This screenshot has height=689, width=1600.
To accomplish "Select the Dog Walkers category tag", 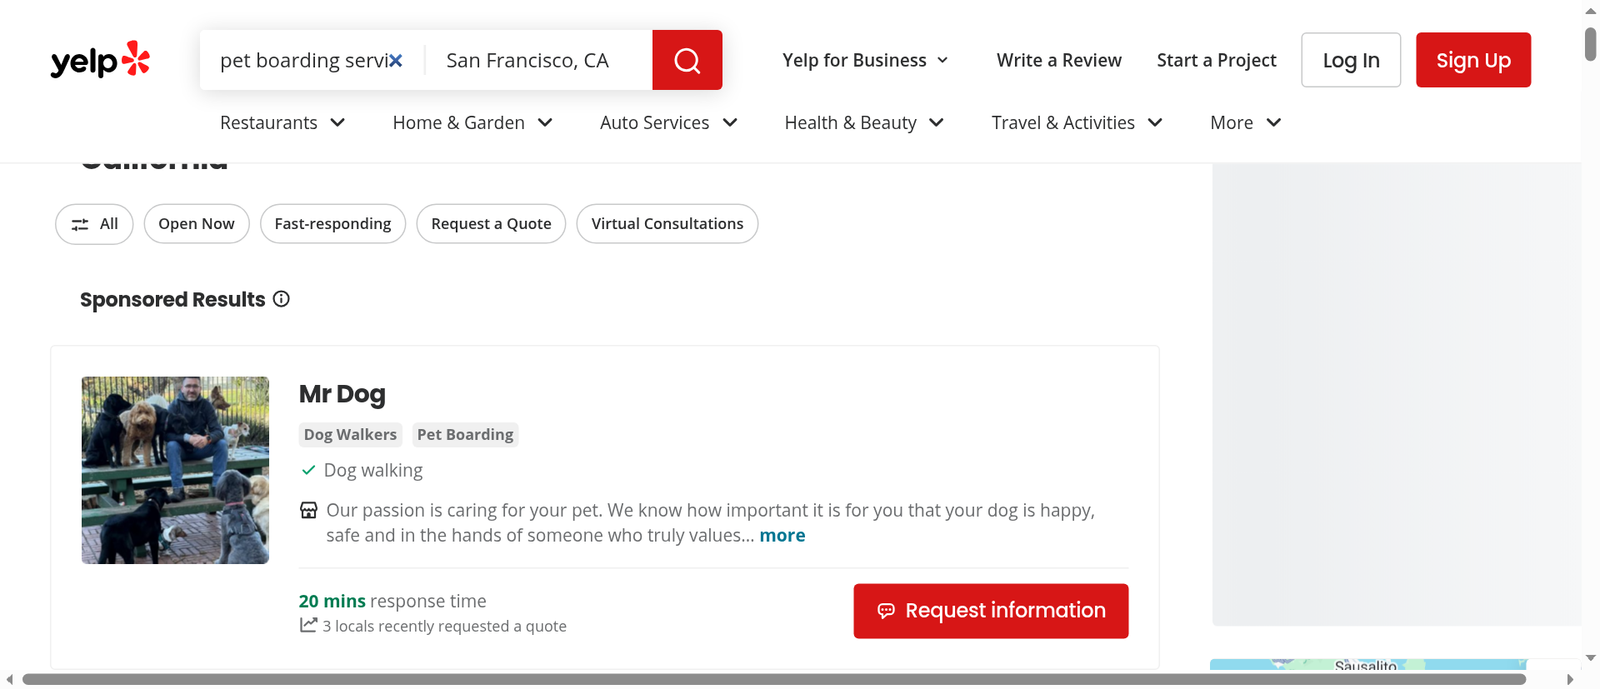I will tap(350, 434).
